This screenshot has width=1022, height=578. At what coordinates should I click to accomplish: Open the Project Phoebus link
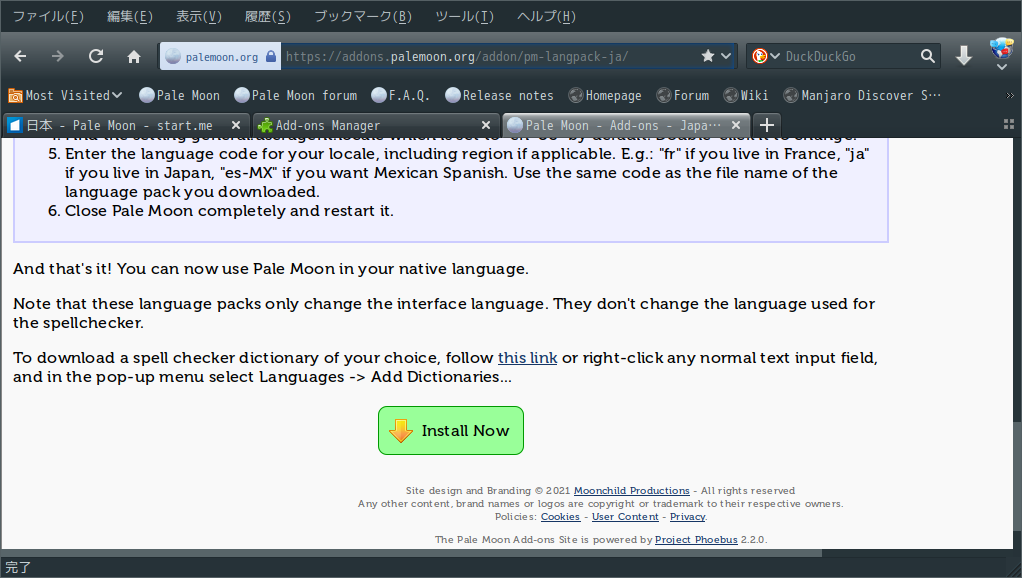coord(696,540)
